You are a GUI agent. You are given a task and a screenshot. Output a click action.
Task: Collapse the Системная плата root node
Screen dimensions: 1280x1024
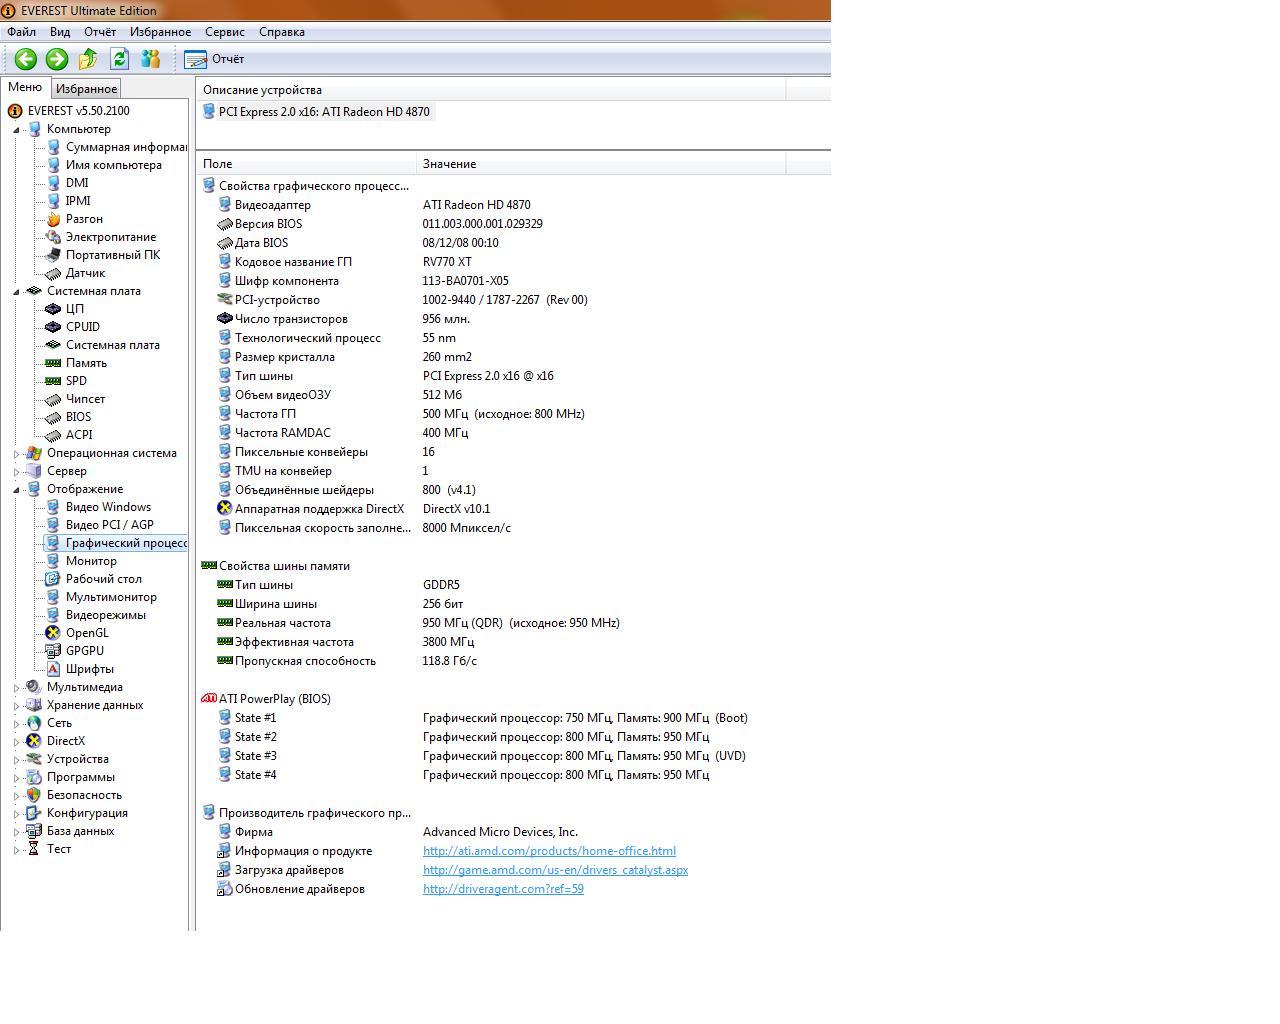pyautogui.click(x=16, y=292)
